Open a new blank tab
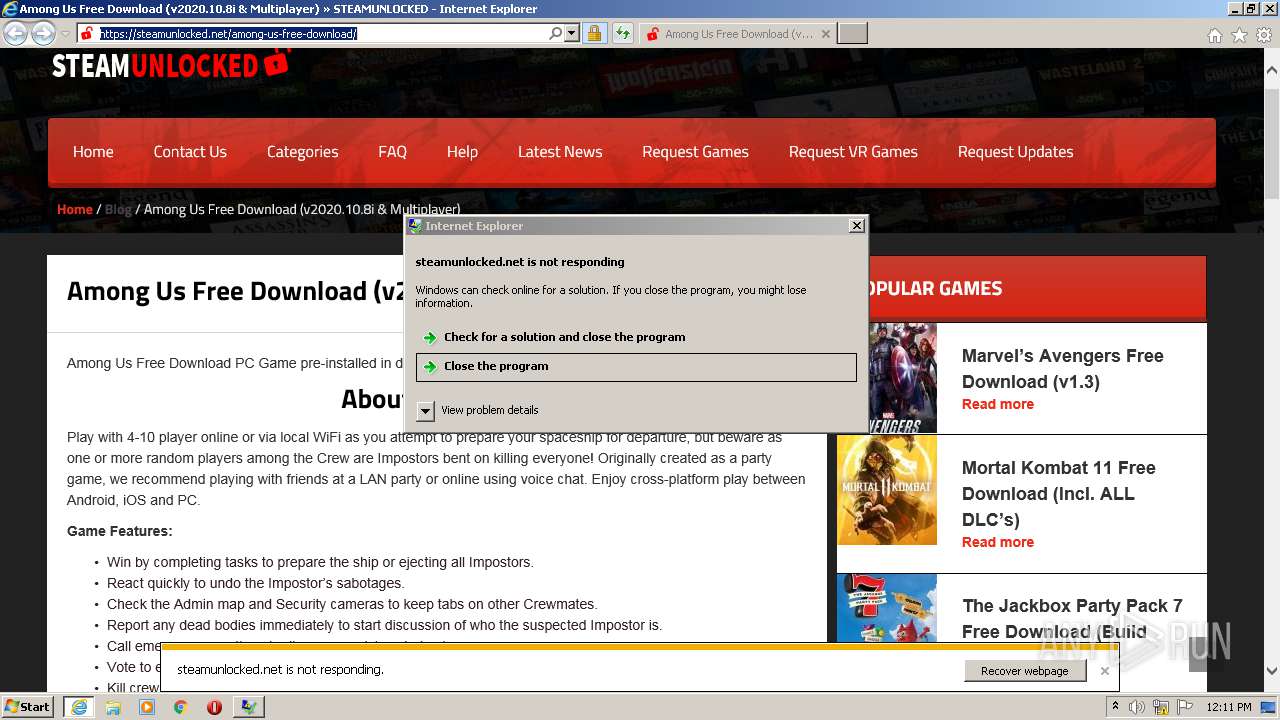This screenshot has width=1280, height=720. 852,34
